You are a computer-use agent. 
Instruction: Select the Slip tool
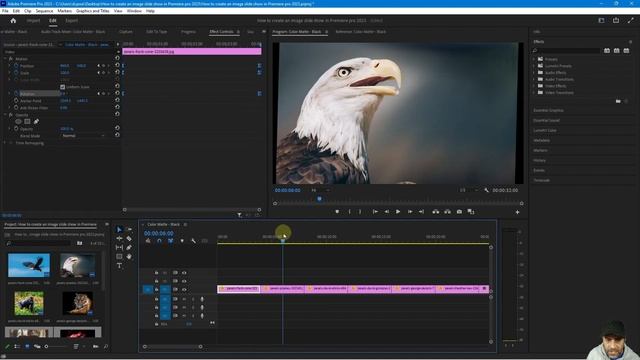tap(119, 247)
